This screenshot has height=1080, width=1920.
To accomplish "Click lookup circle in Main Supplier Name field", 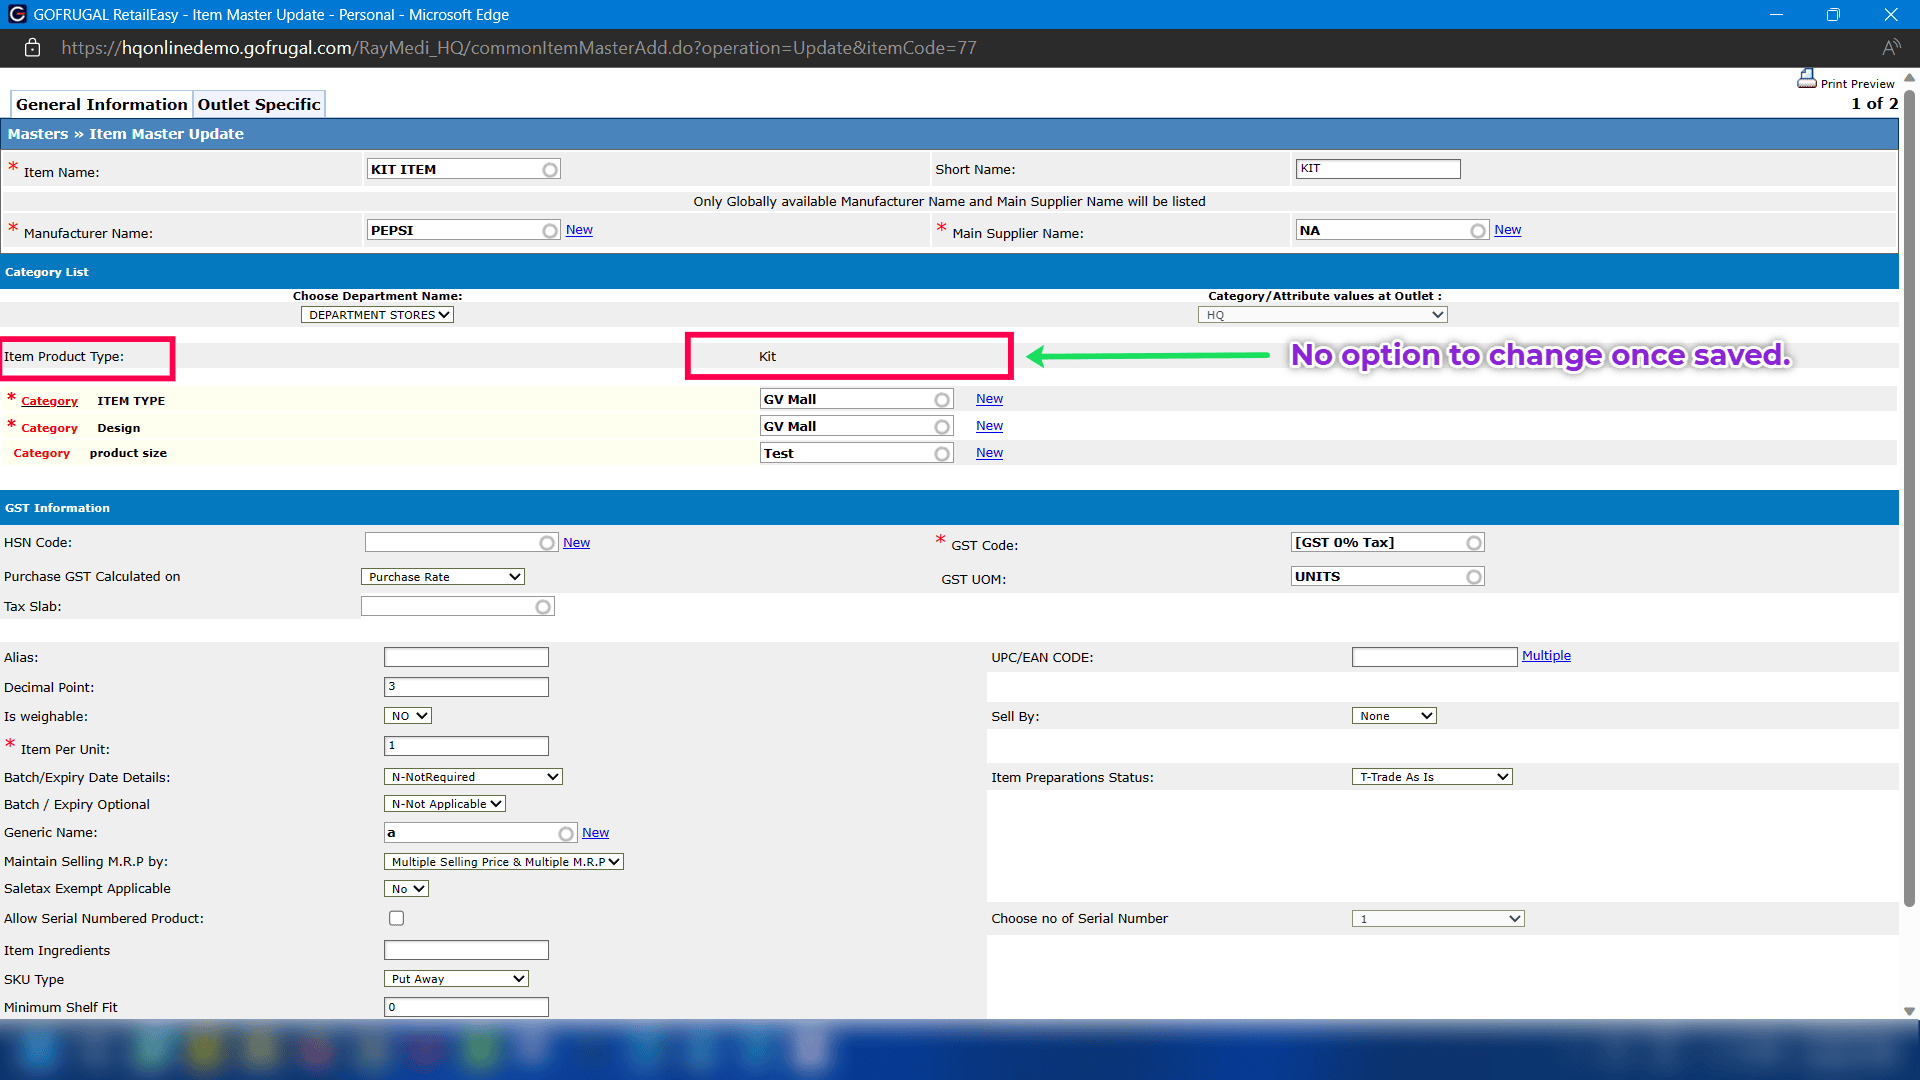I will (x=1478, y=231).
